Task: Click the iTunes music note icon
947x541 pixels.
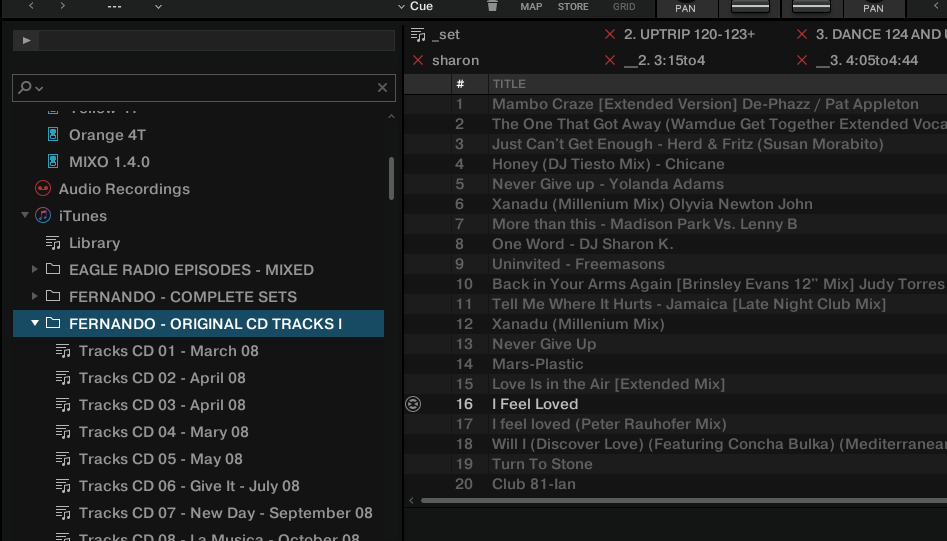Action: click(43, 216)
